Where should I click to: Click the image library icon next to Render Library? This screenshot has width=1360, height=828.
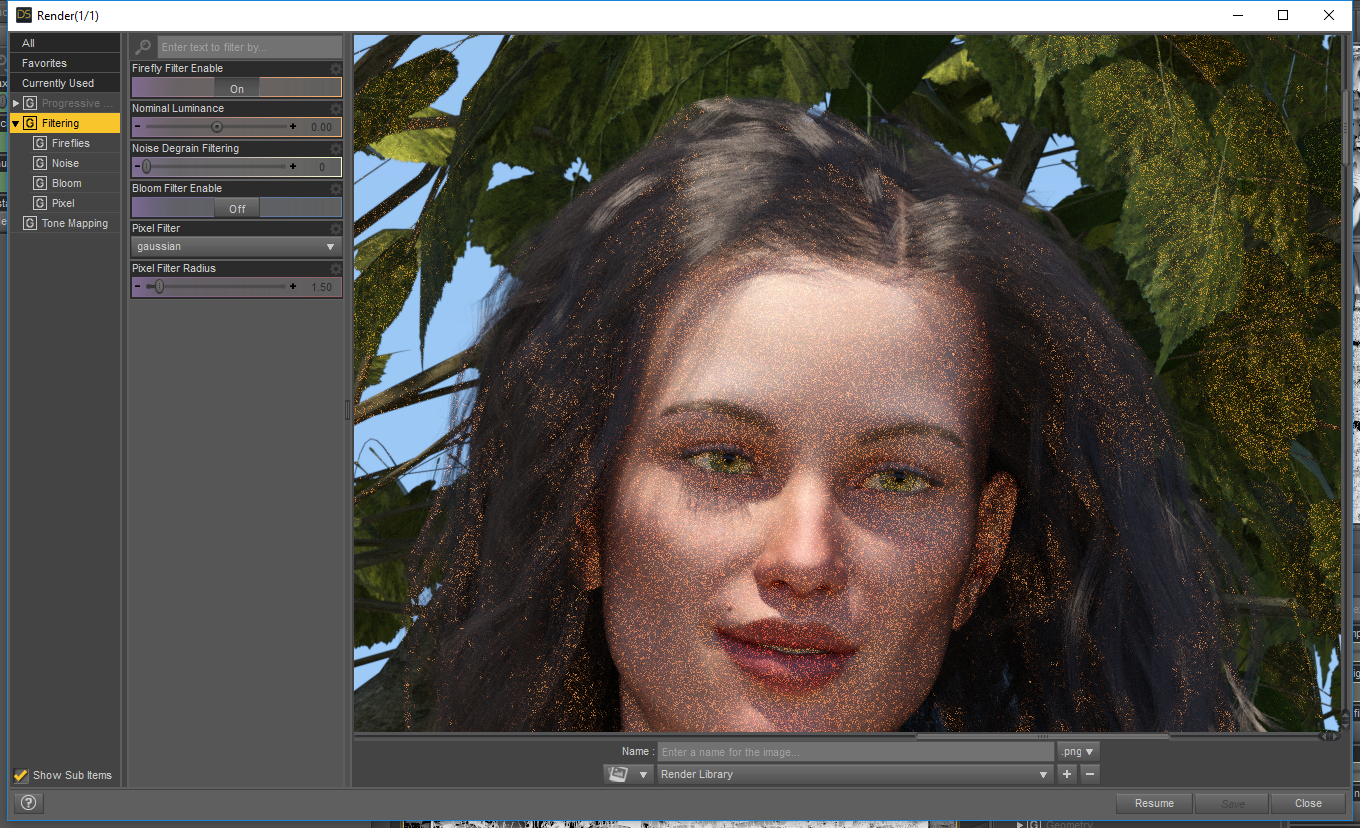pyautogui.click(x=619, y=774)
